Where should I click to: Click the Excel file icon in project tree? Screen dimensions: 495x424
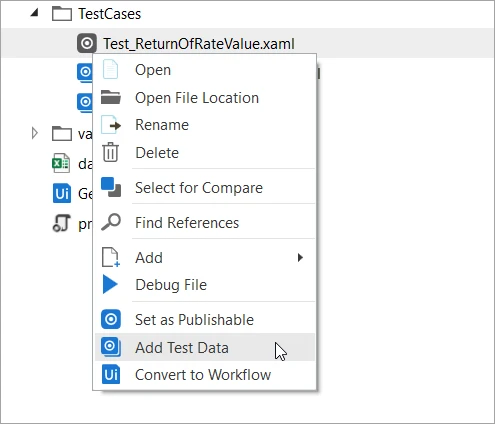[61, 163]
